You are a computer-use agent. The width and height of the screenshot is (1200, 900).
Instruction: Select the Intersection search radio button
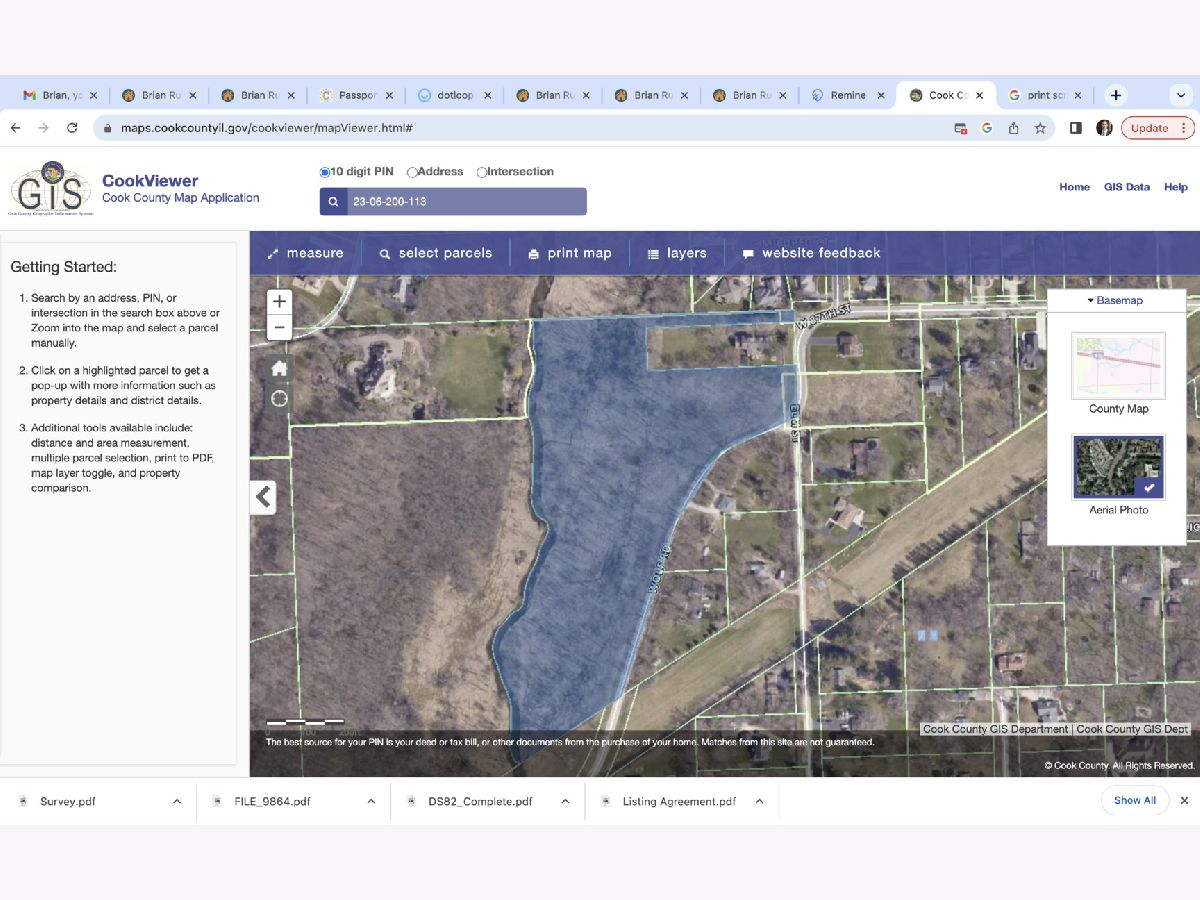[x=481, y=172]
